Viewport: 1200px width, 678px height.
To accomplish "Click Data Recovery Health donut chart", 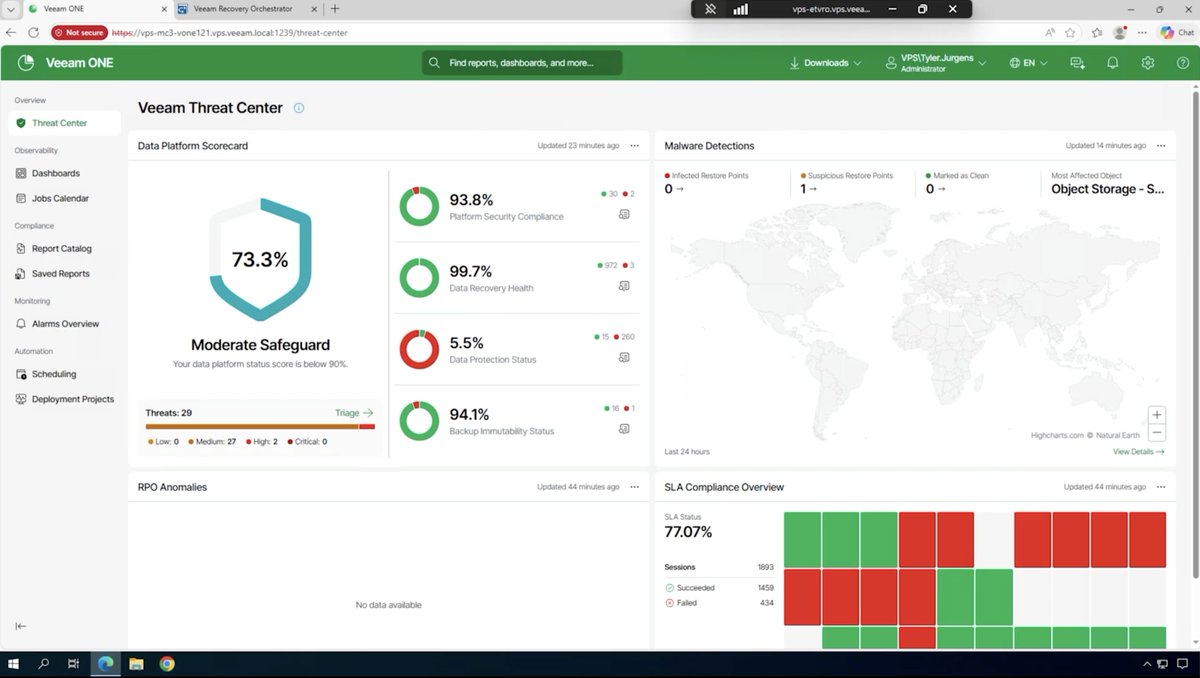I will (419, 277).
